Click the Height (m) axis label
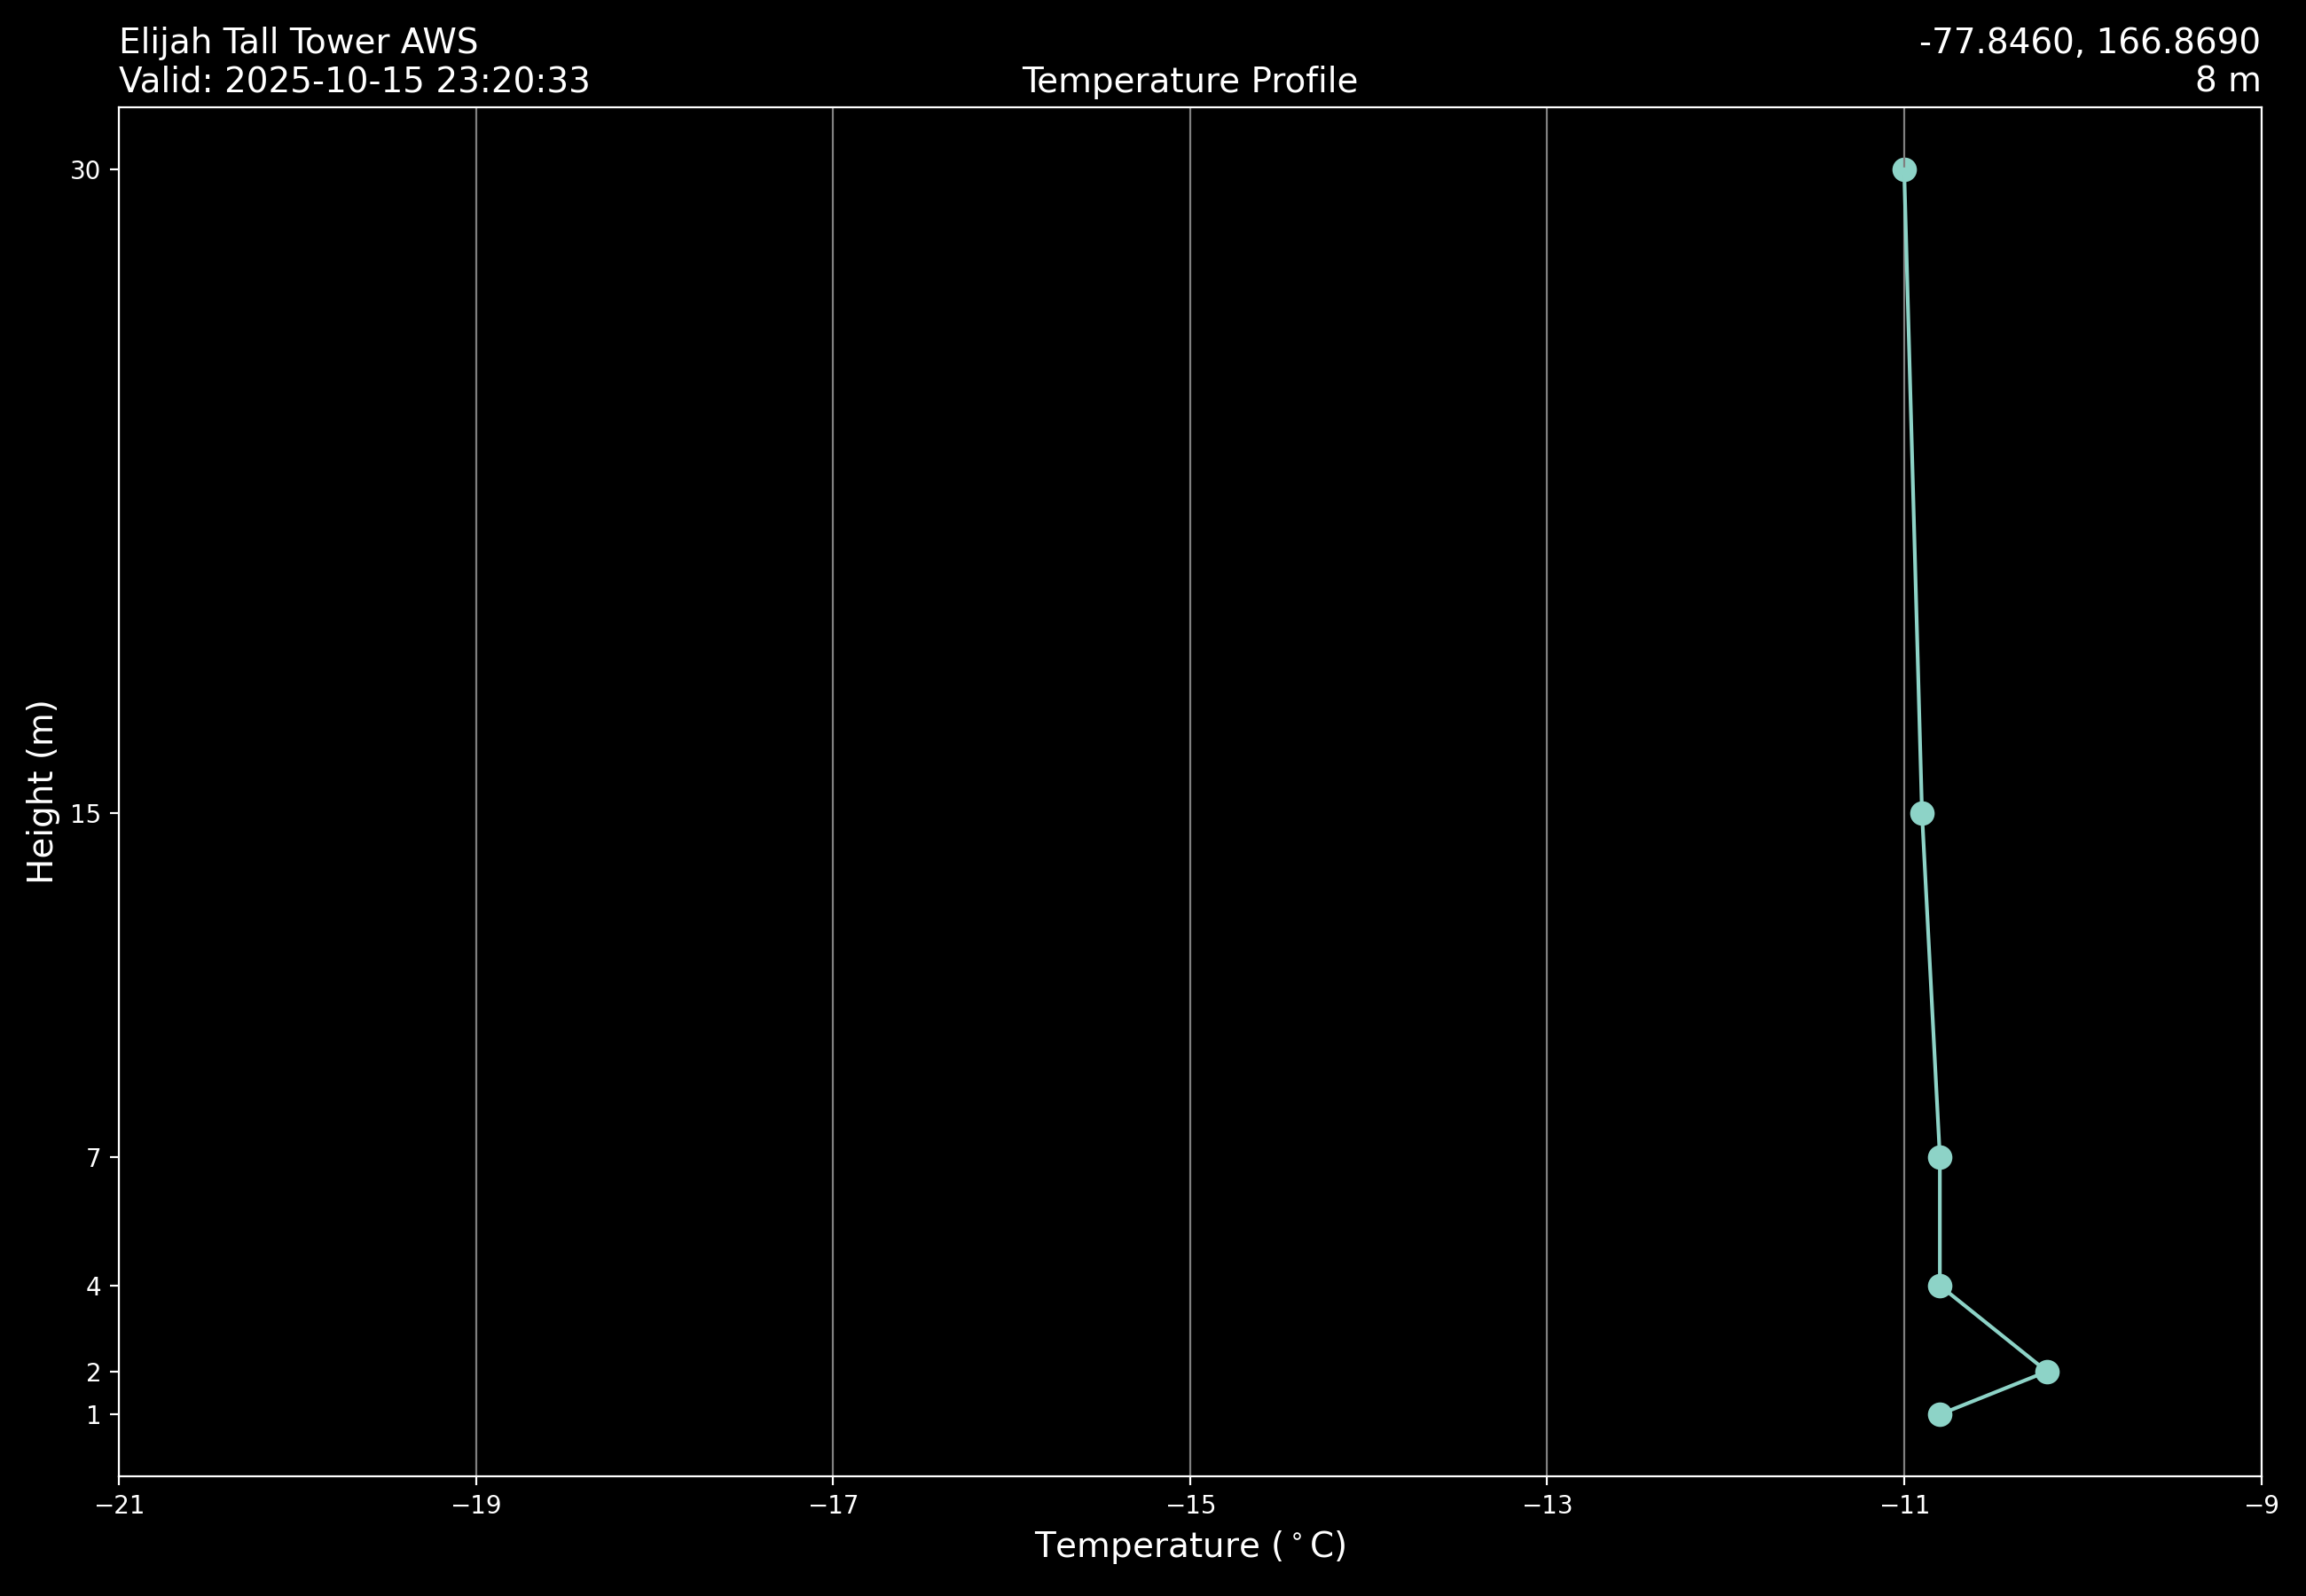 [x=41, y=792]
